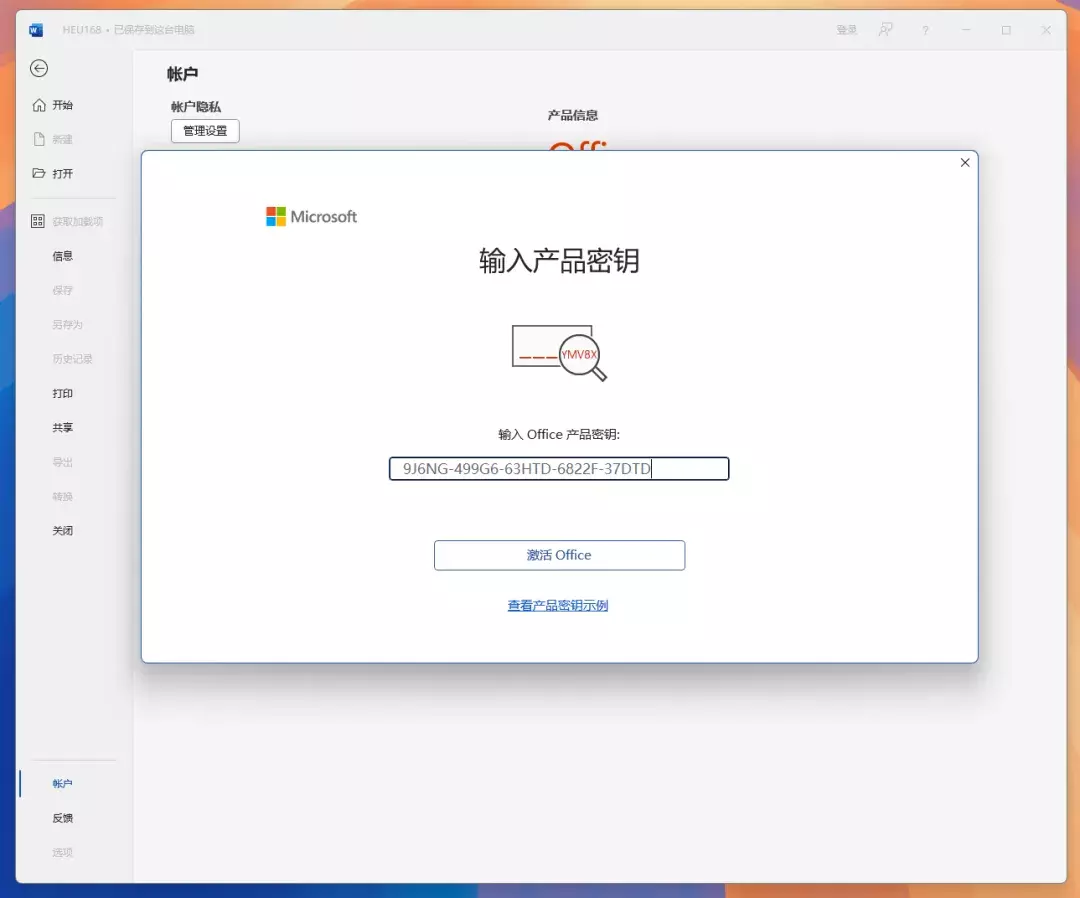Viewport: 1080px width, 898px height.
Task: Click the 管理设置 button
Action: click(x=205, y=131)
